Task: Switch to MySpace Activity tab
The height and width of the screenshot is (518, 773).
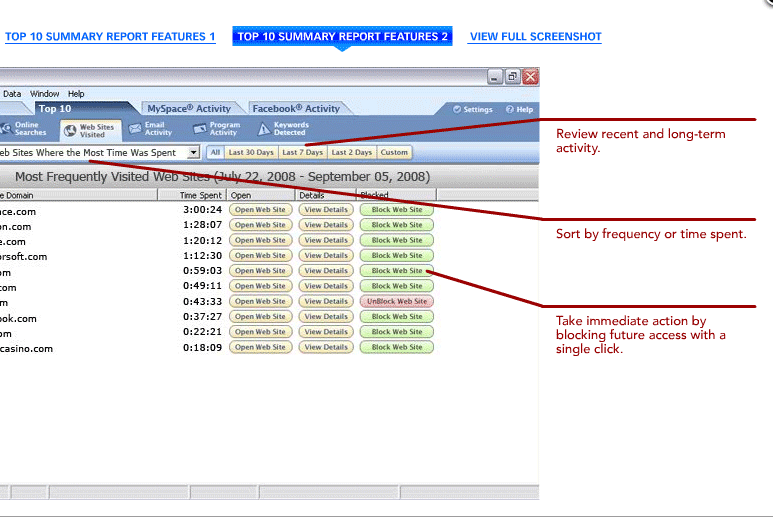Action: click(189, 108)
